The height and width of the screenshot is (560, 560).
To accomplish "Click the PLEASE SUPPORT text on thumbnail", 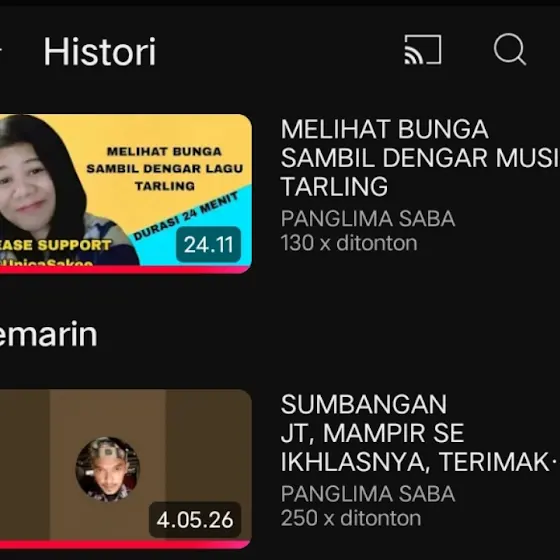I will click(x=55, y=245).
